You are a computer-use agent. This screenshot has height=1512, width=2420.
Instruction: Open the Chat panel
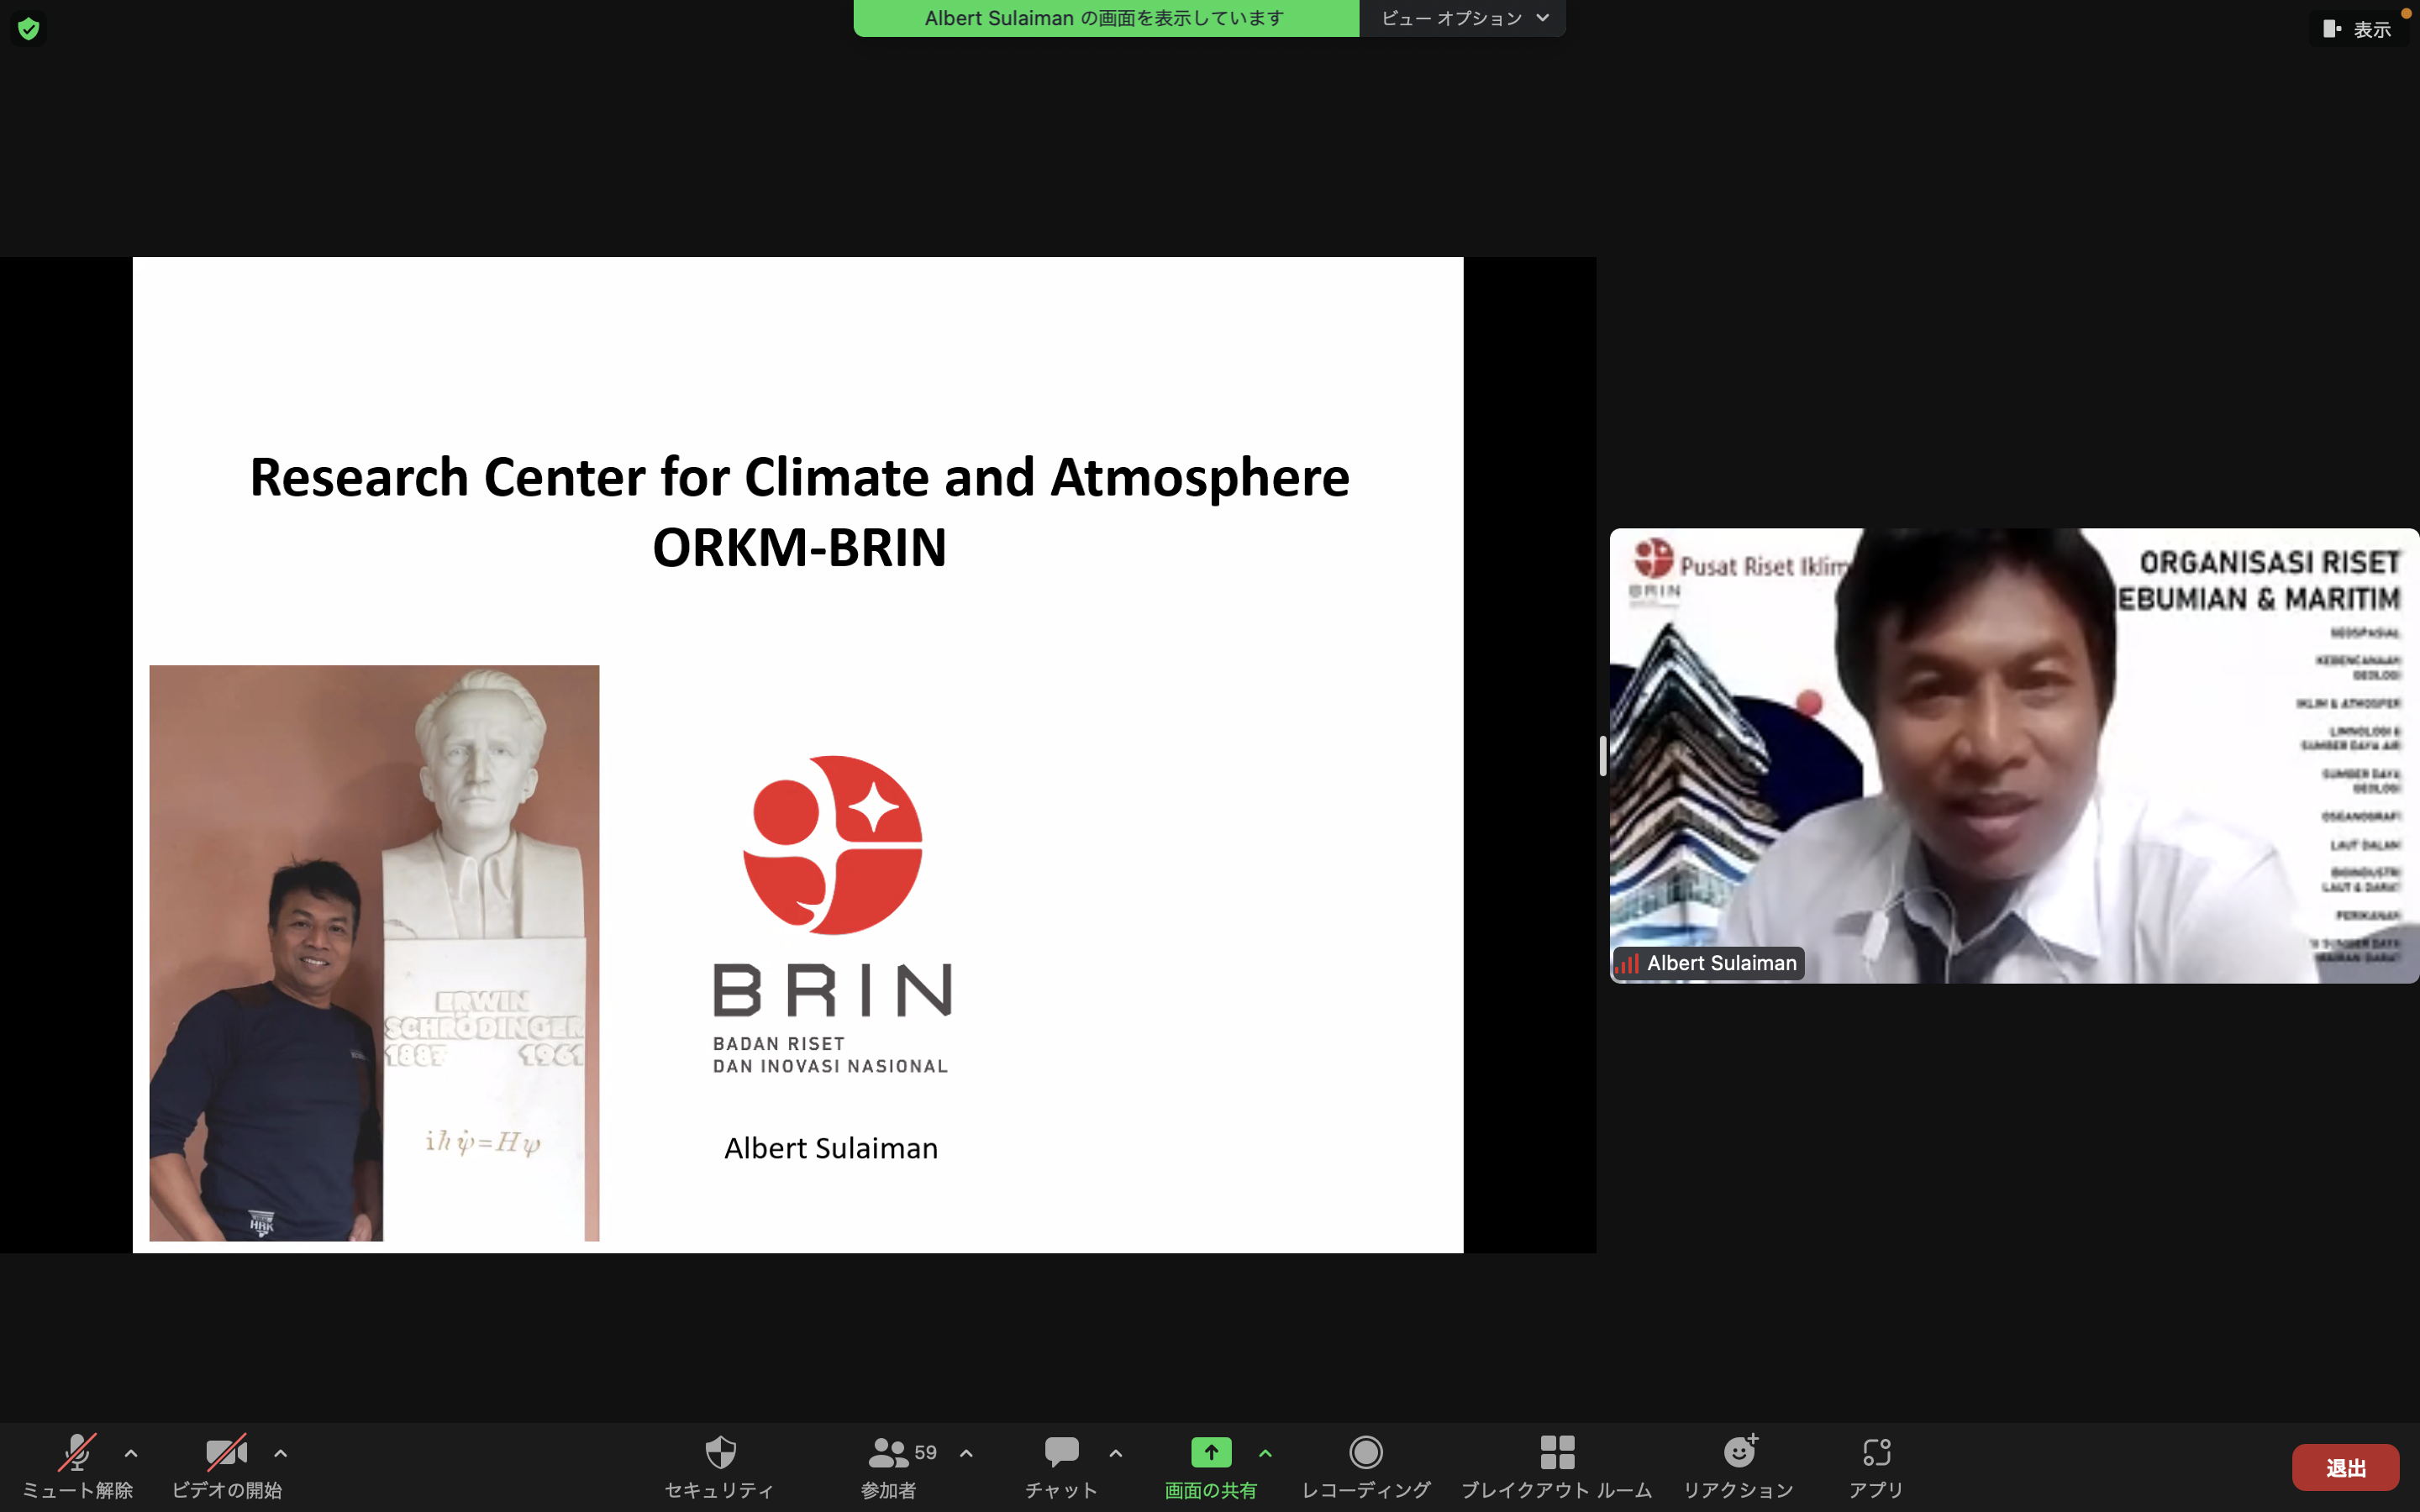[x=1061, y=1466]
